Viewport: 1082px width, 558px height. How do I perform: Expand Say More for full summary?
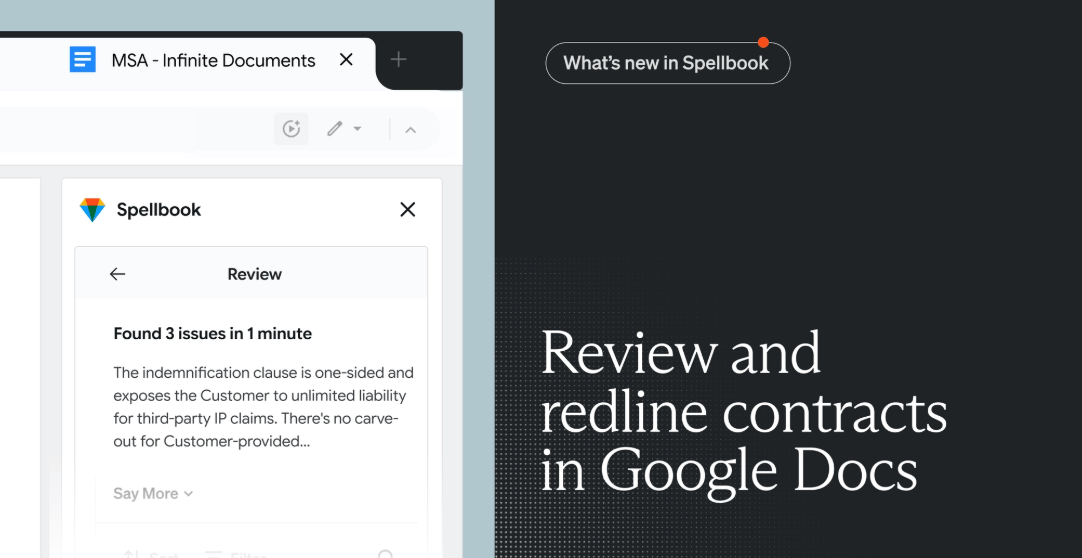153,494
